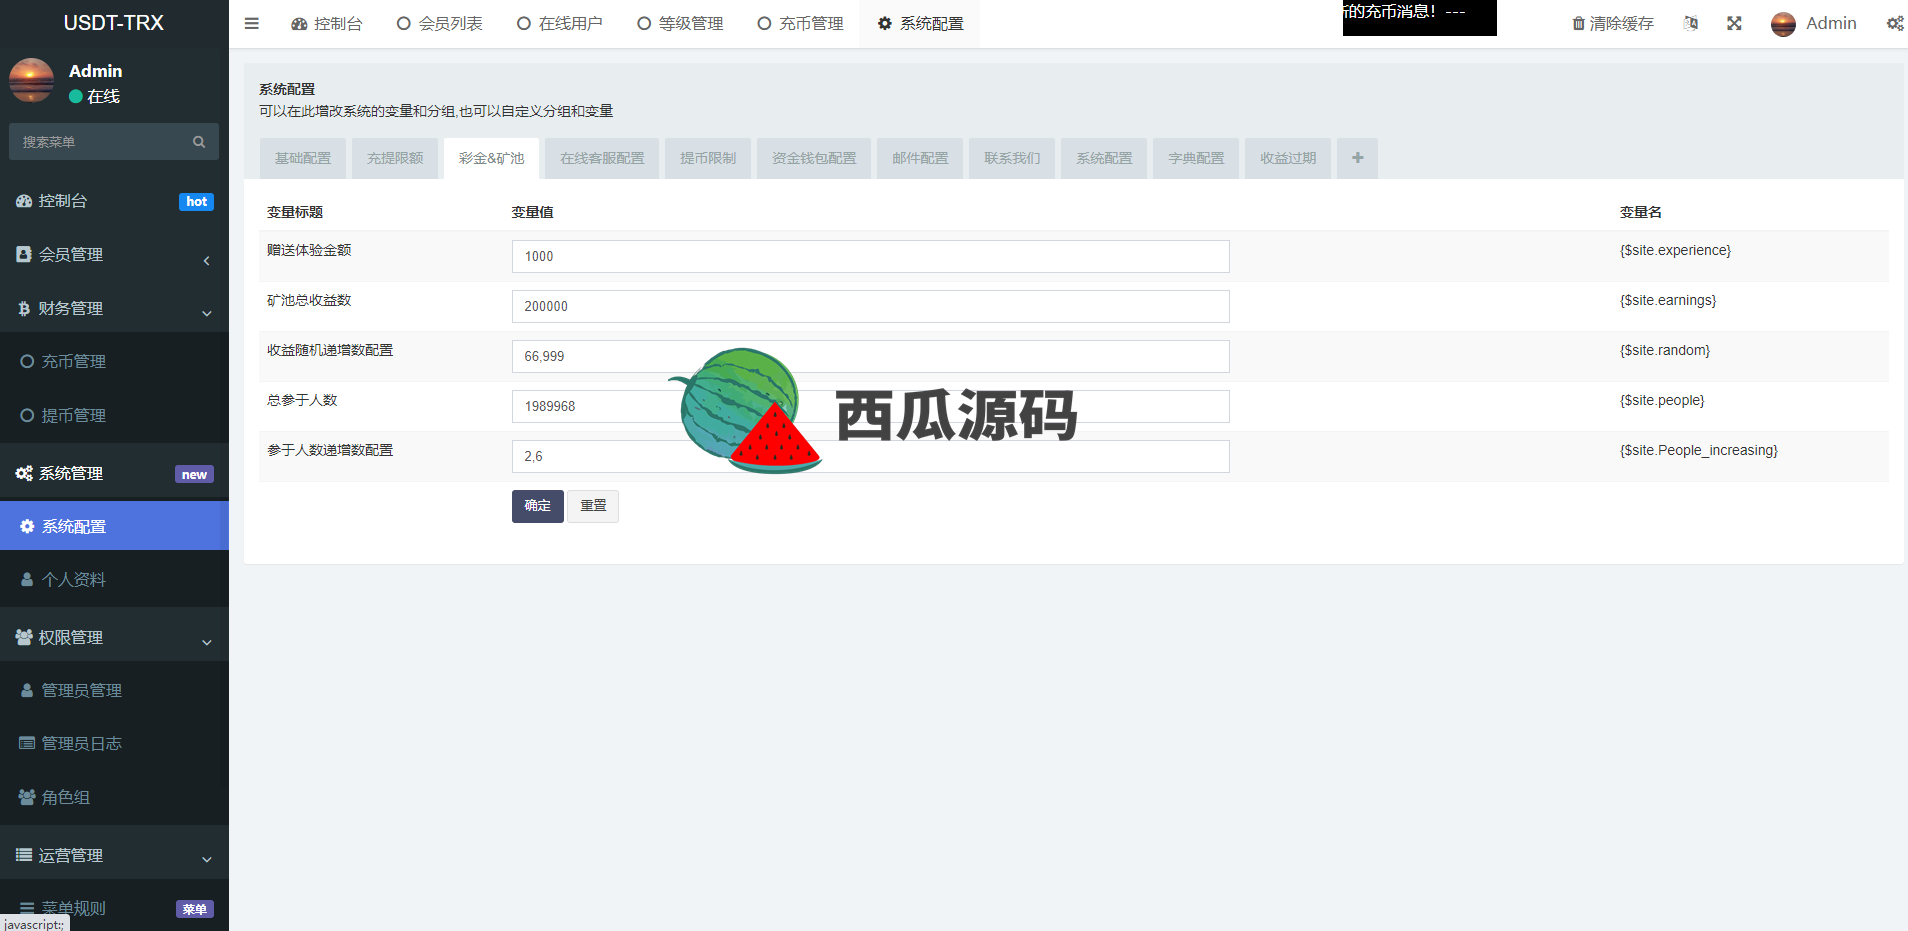Switch to the 联系我们 tab
This screenshot has width=1908, height=931.
(1012, 158)
